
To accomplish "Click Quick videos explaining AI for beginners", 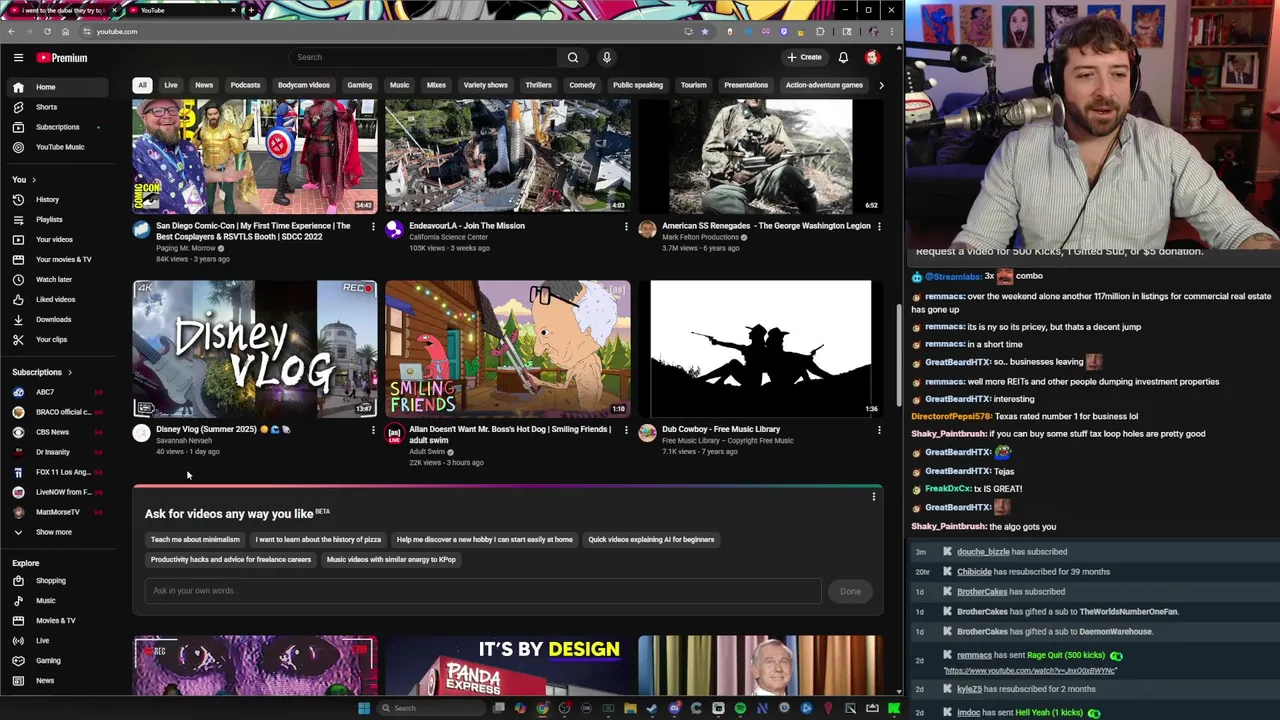I will (651, 540).
